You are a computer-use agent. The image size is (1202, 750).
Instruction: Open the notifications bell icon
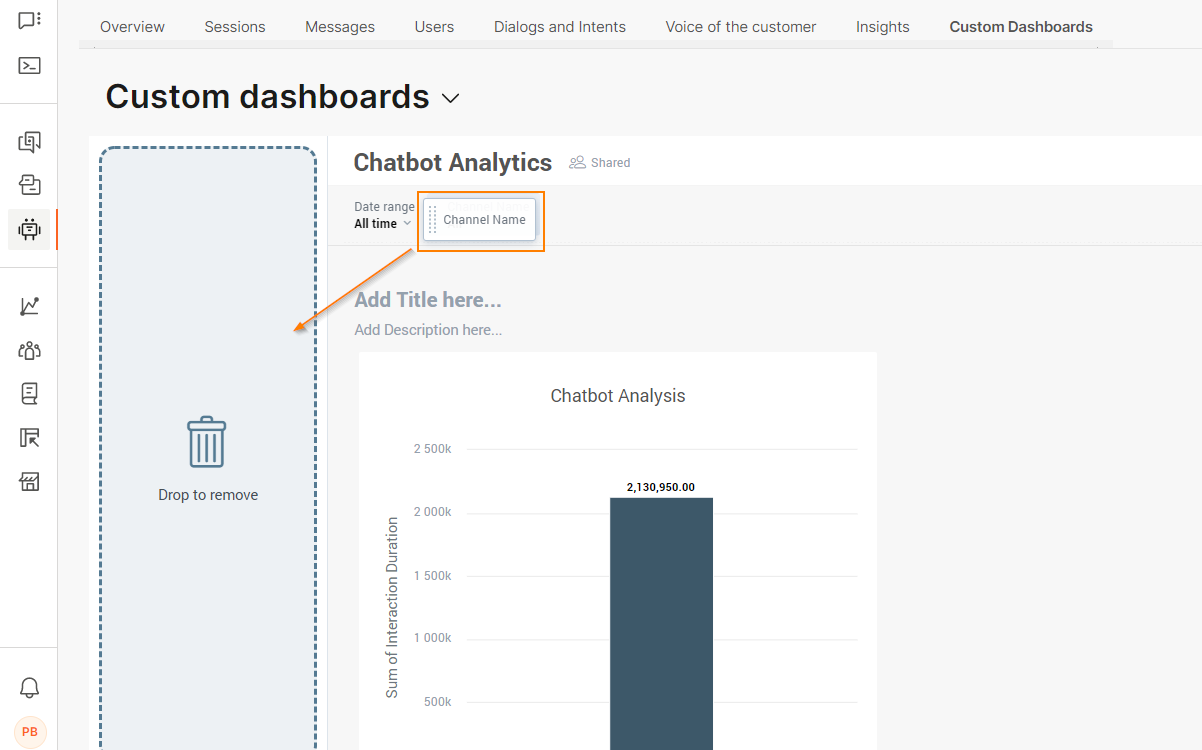click(x=29, y=687)
